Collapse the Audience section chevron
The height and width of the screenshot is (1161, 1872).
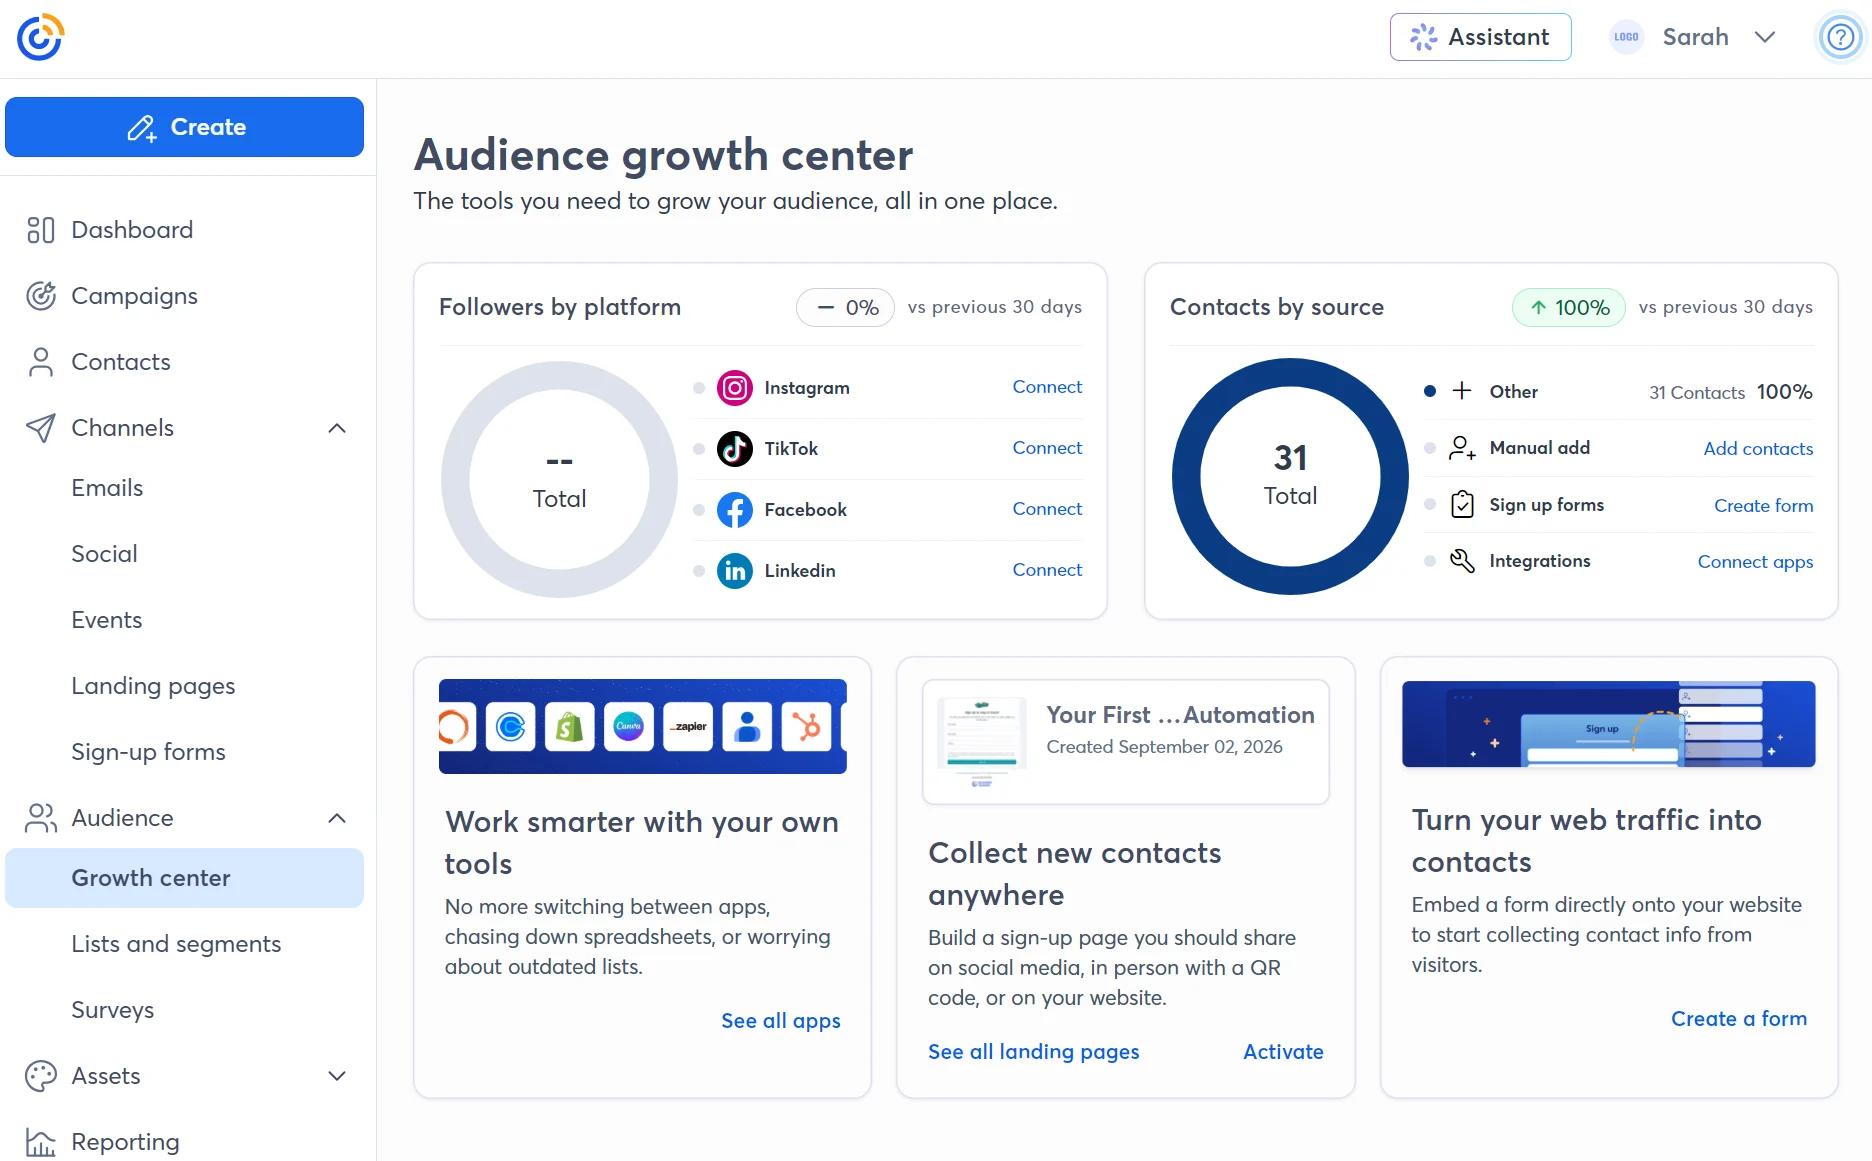pos(337,818)
